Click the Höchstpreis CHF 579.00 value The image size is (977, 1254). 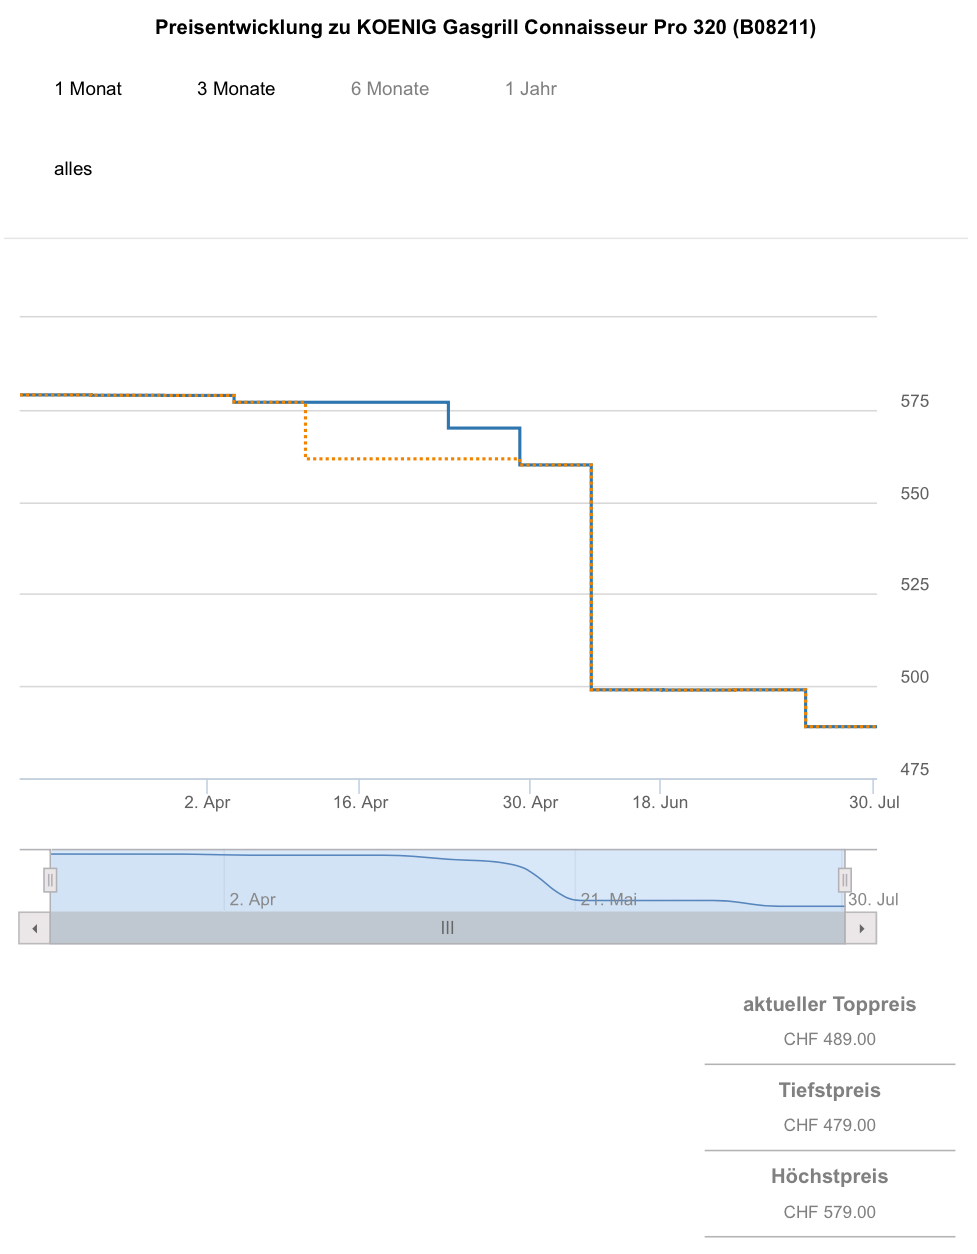point(829,1212)
